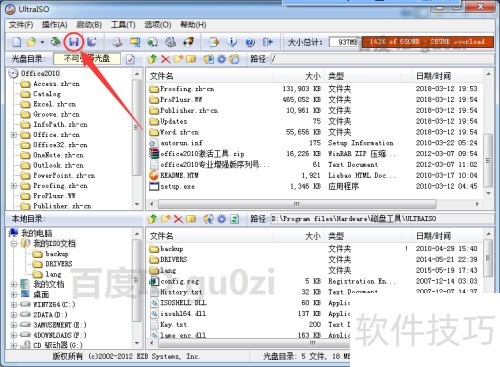The image size is (500, 367).
Task: Open the 工具(T) menu
Action: 123,25
